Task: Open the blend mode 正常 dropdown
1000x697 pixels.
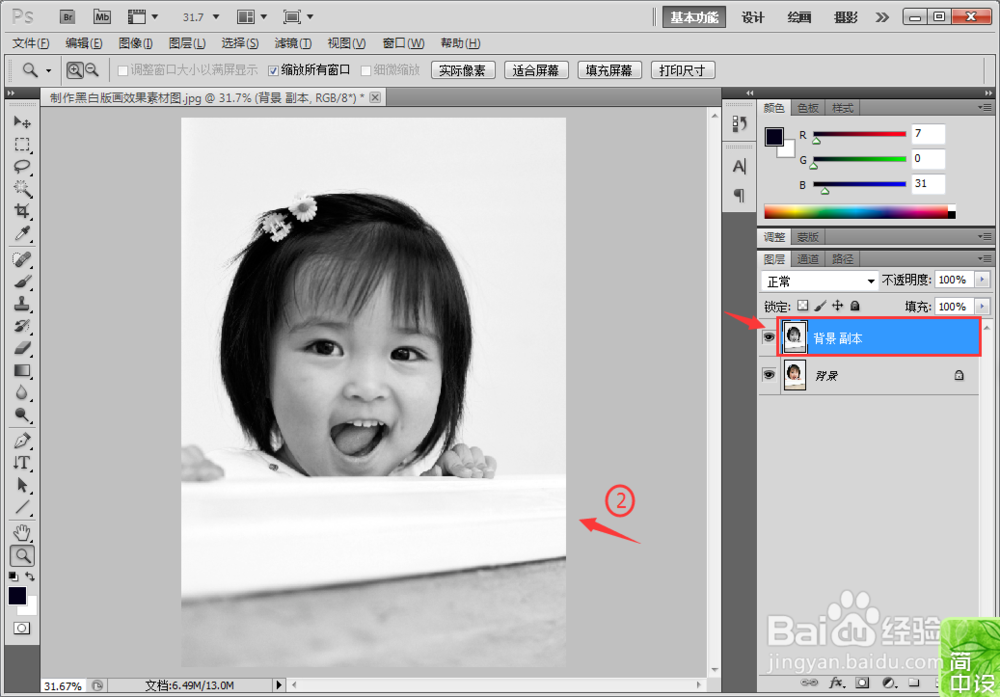Action: (819, 281)
